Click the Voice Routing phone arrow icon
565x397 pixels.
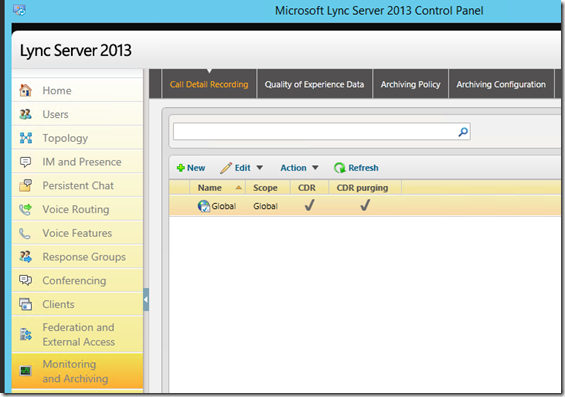tap(25, 209)
